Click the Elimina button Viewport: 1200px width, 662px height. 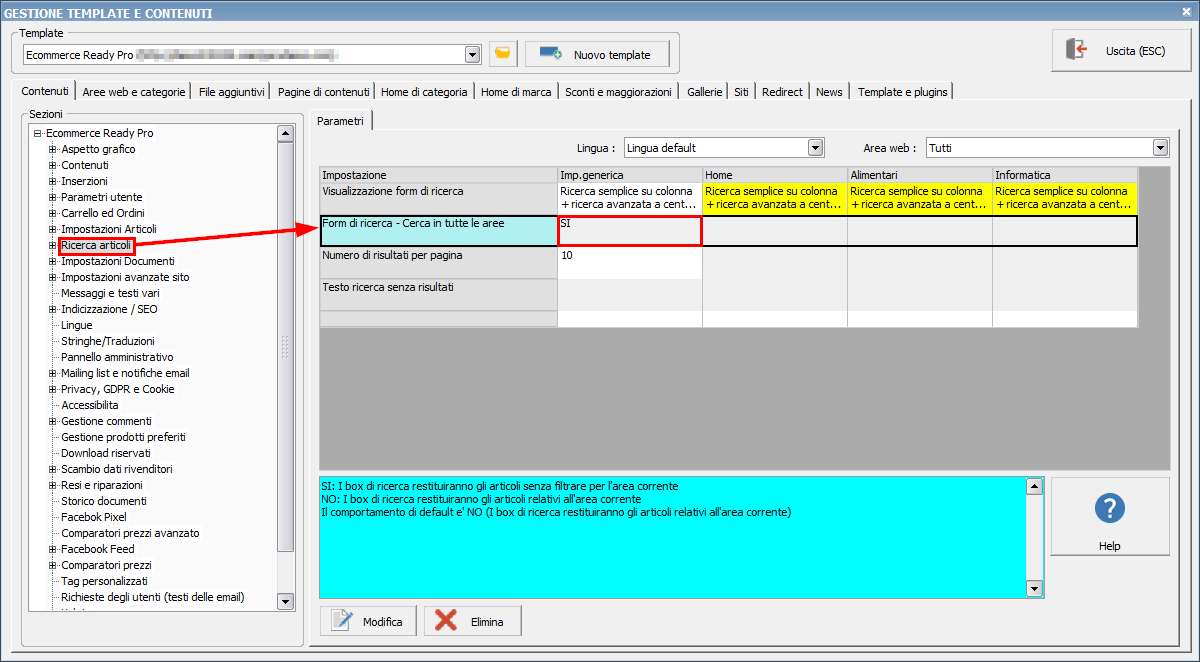(473, 621)
